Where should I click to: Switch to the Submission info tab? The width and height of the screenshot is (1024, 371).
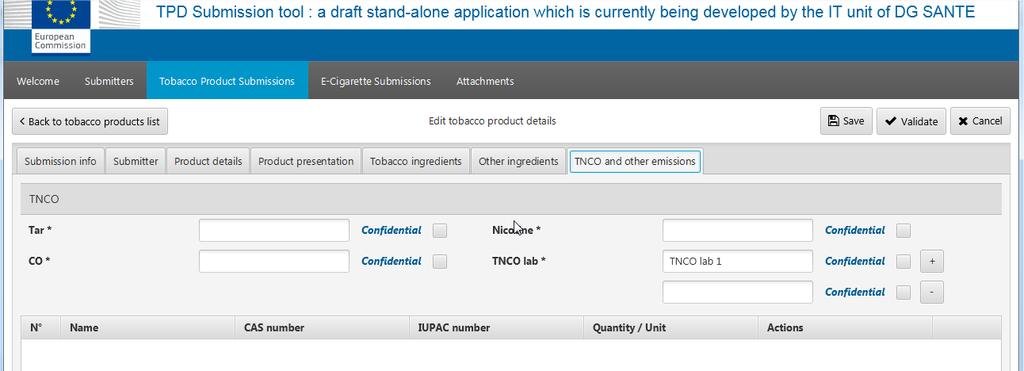[60, 161]
